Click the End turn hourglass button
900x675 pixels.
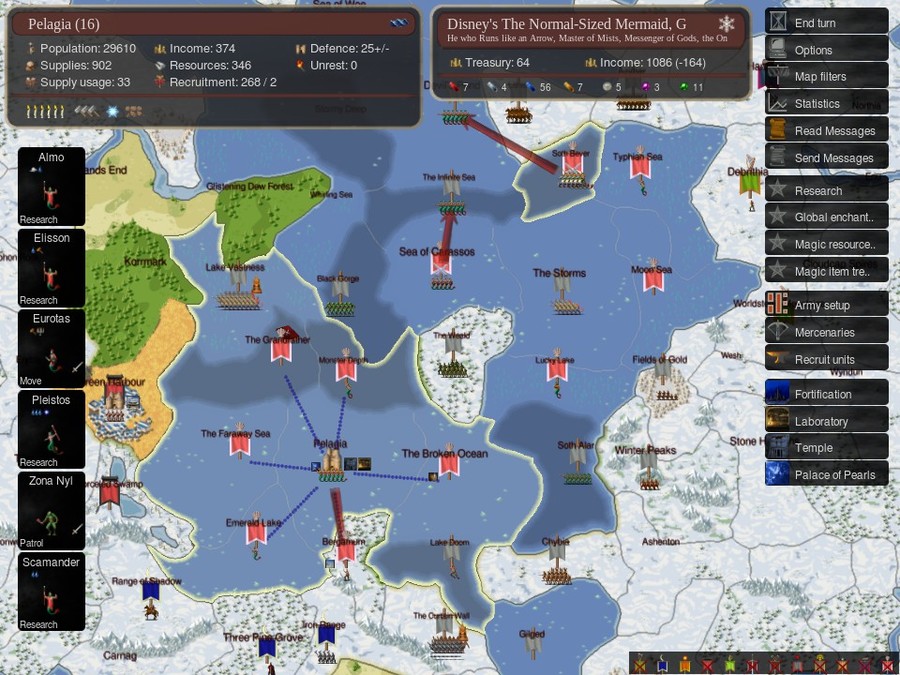[826, 22]
